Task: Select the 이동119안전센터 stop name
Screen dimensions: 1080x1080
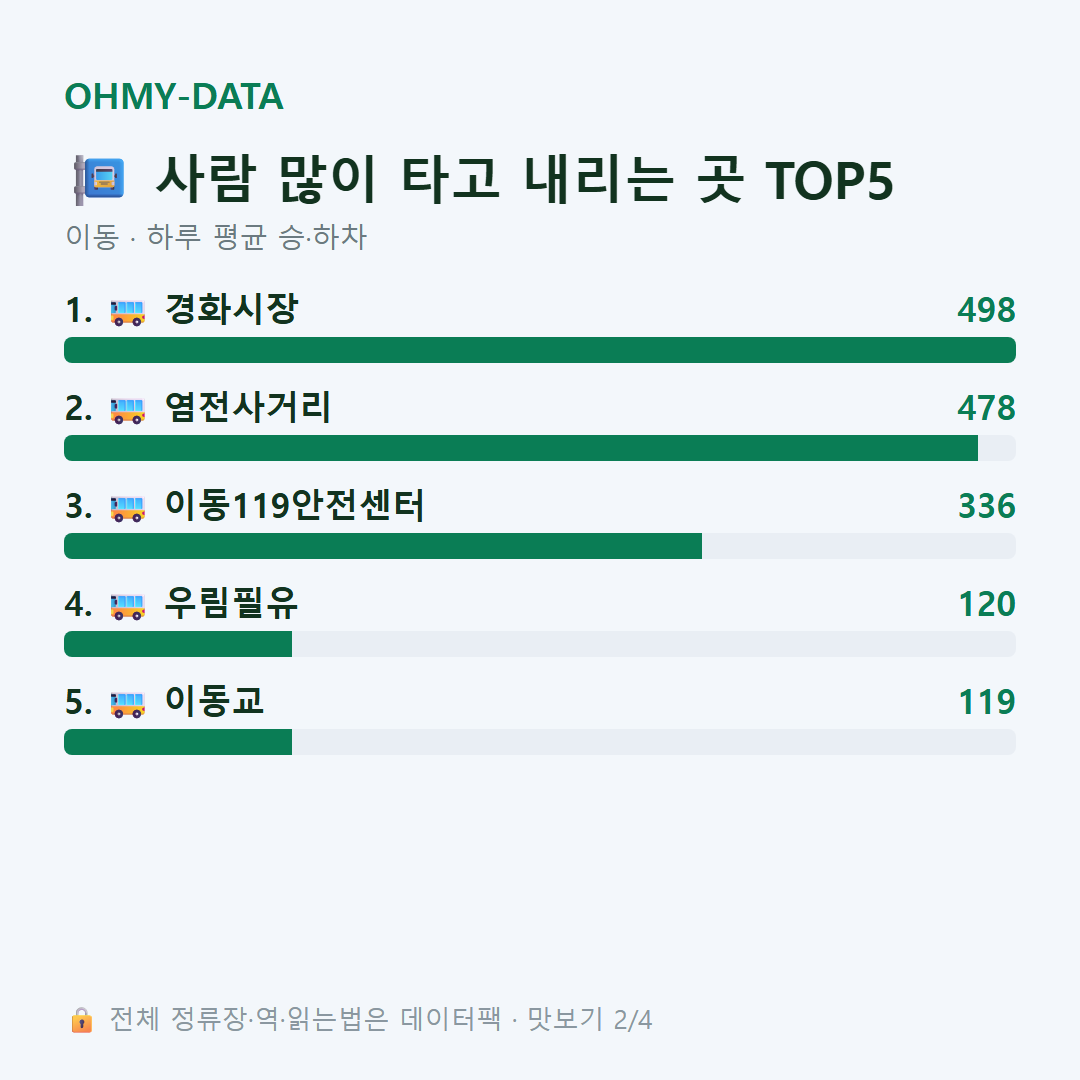Action: tap(294, 505)
